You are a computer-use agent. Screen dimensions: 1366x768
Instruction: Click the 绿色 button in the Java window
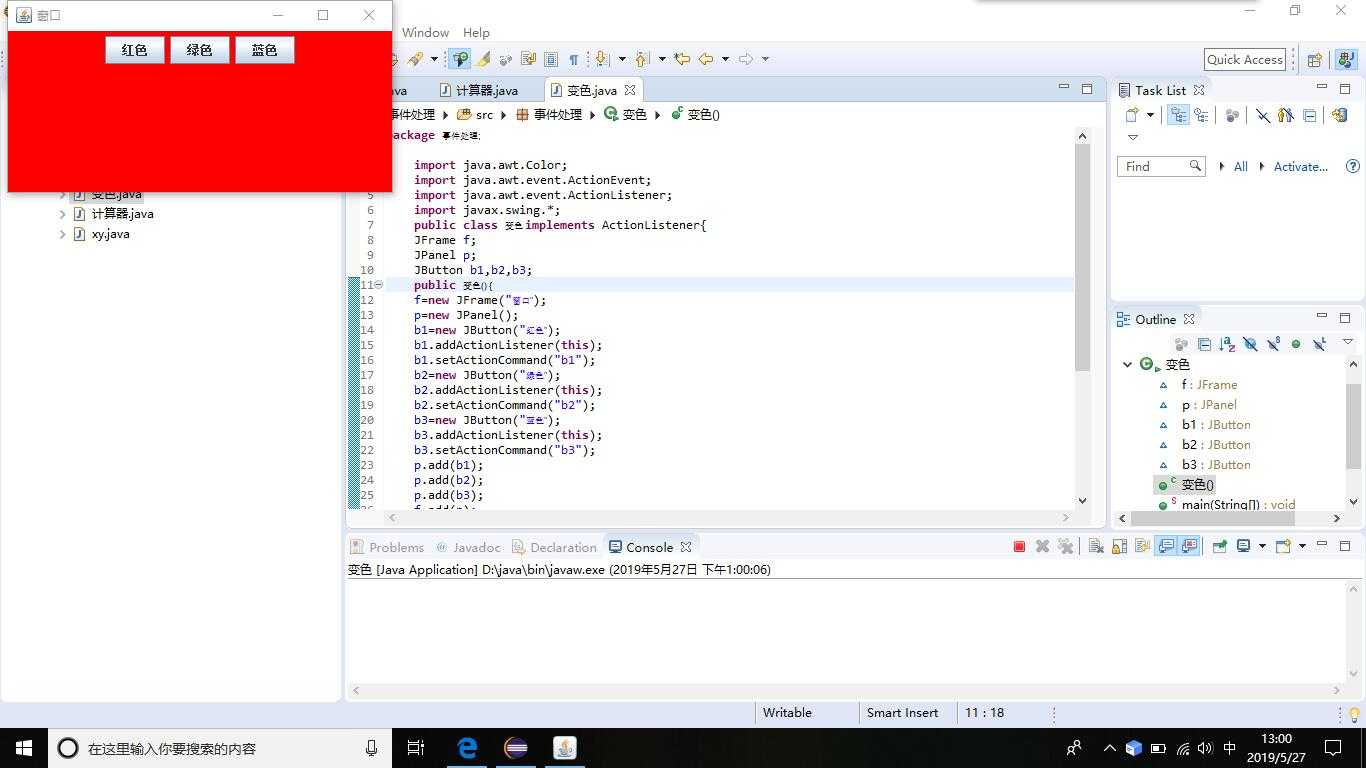pos(199,50)
